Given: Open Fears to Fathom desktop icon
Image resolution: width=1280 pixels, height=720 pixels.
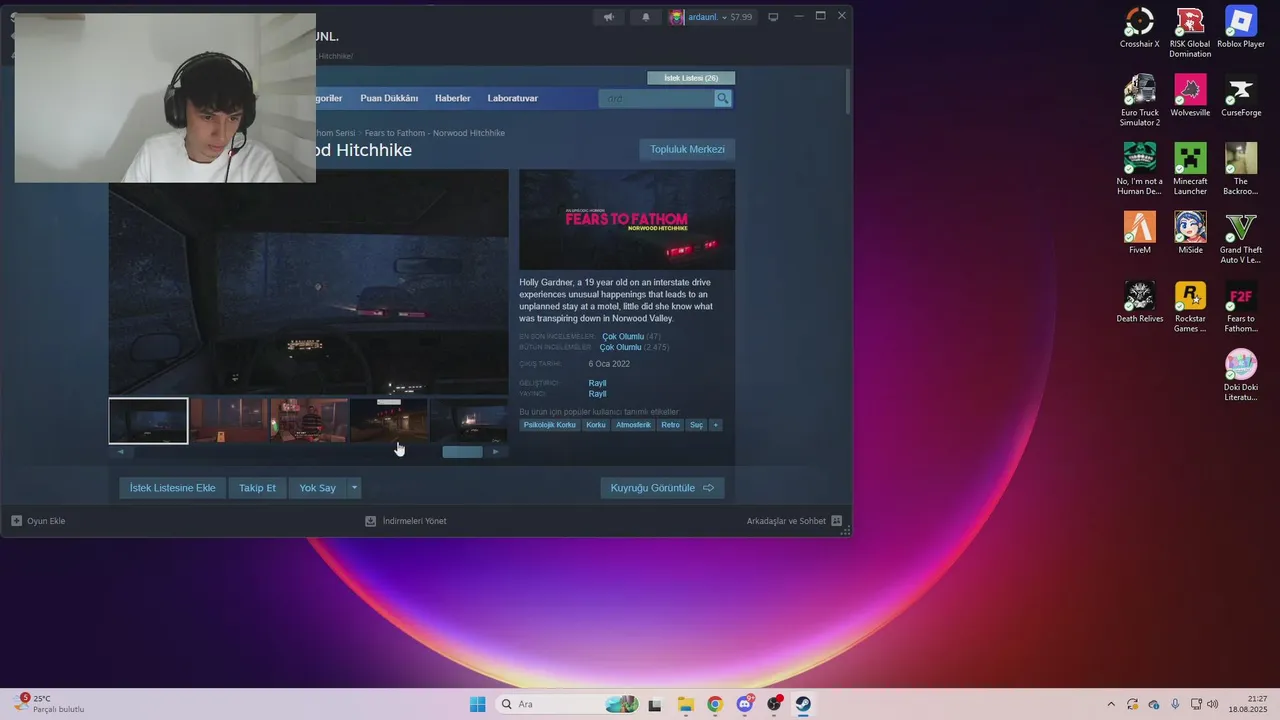Looking at the screenshot, I should [x=1241, y=307].
